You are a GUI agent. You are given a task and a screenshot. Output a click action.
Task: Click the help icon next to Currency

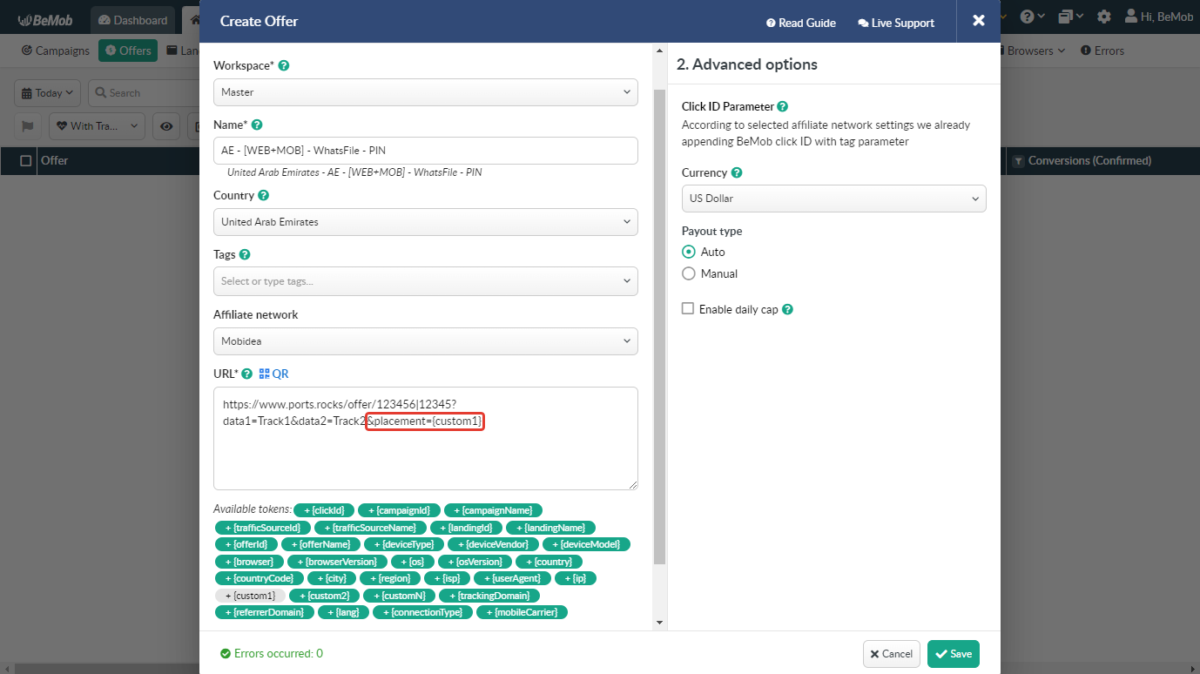737,173
